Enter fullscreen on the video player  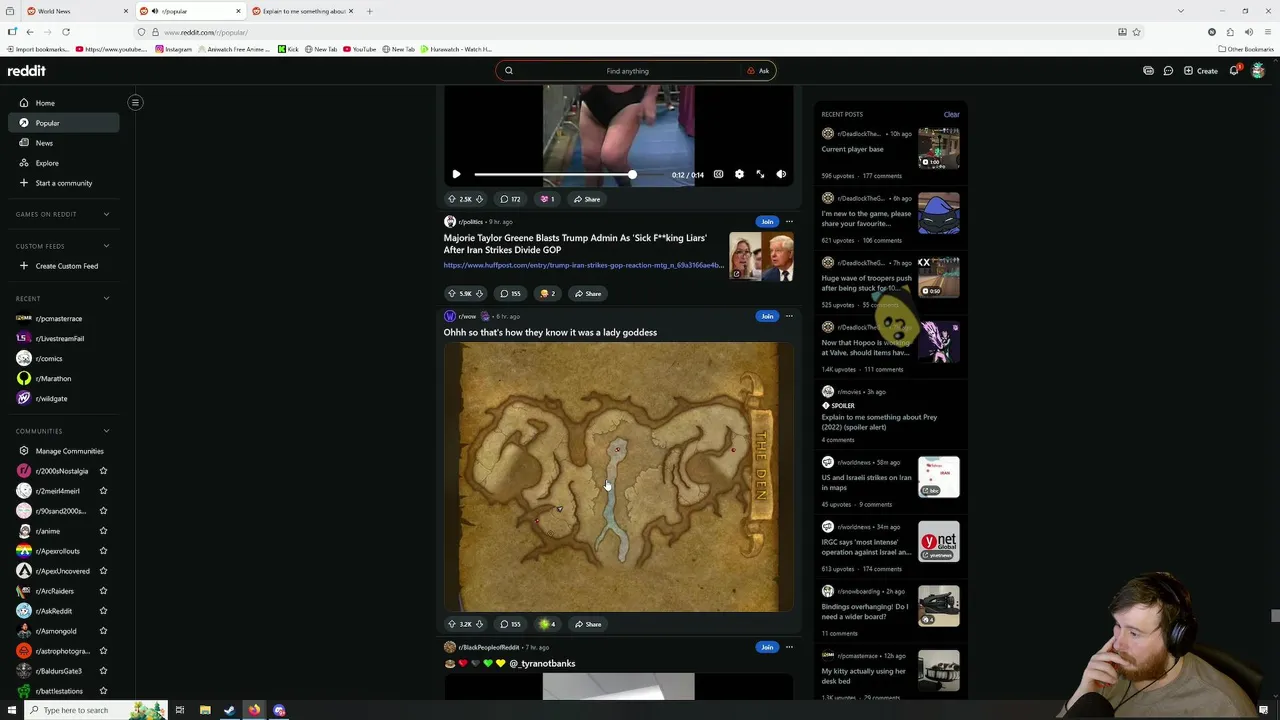coord(760,174)
